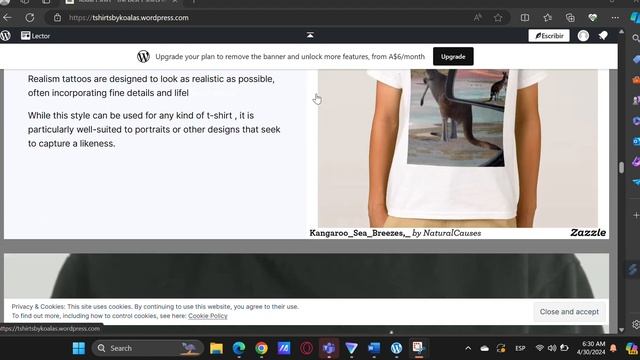The width and height of the screenshot is (640, 360).
Task: Open the Lector reader link
Action: [36, 36]
